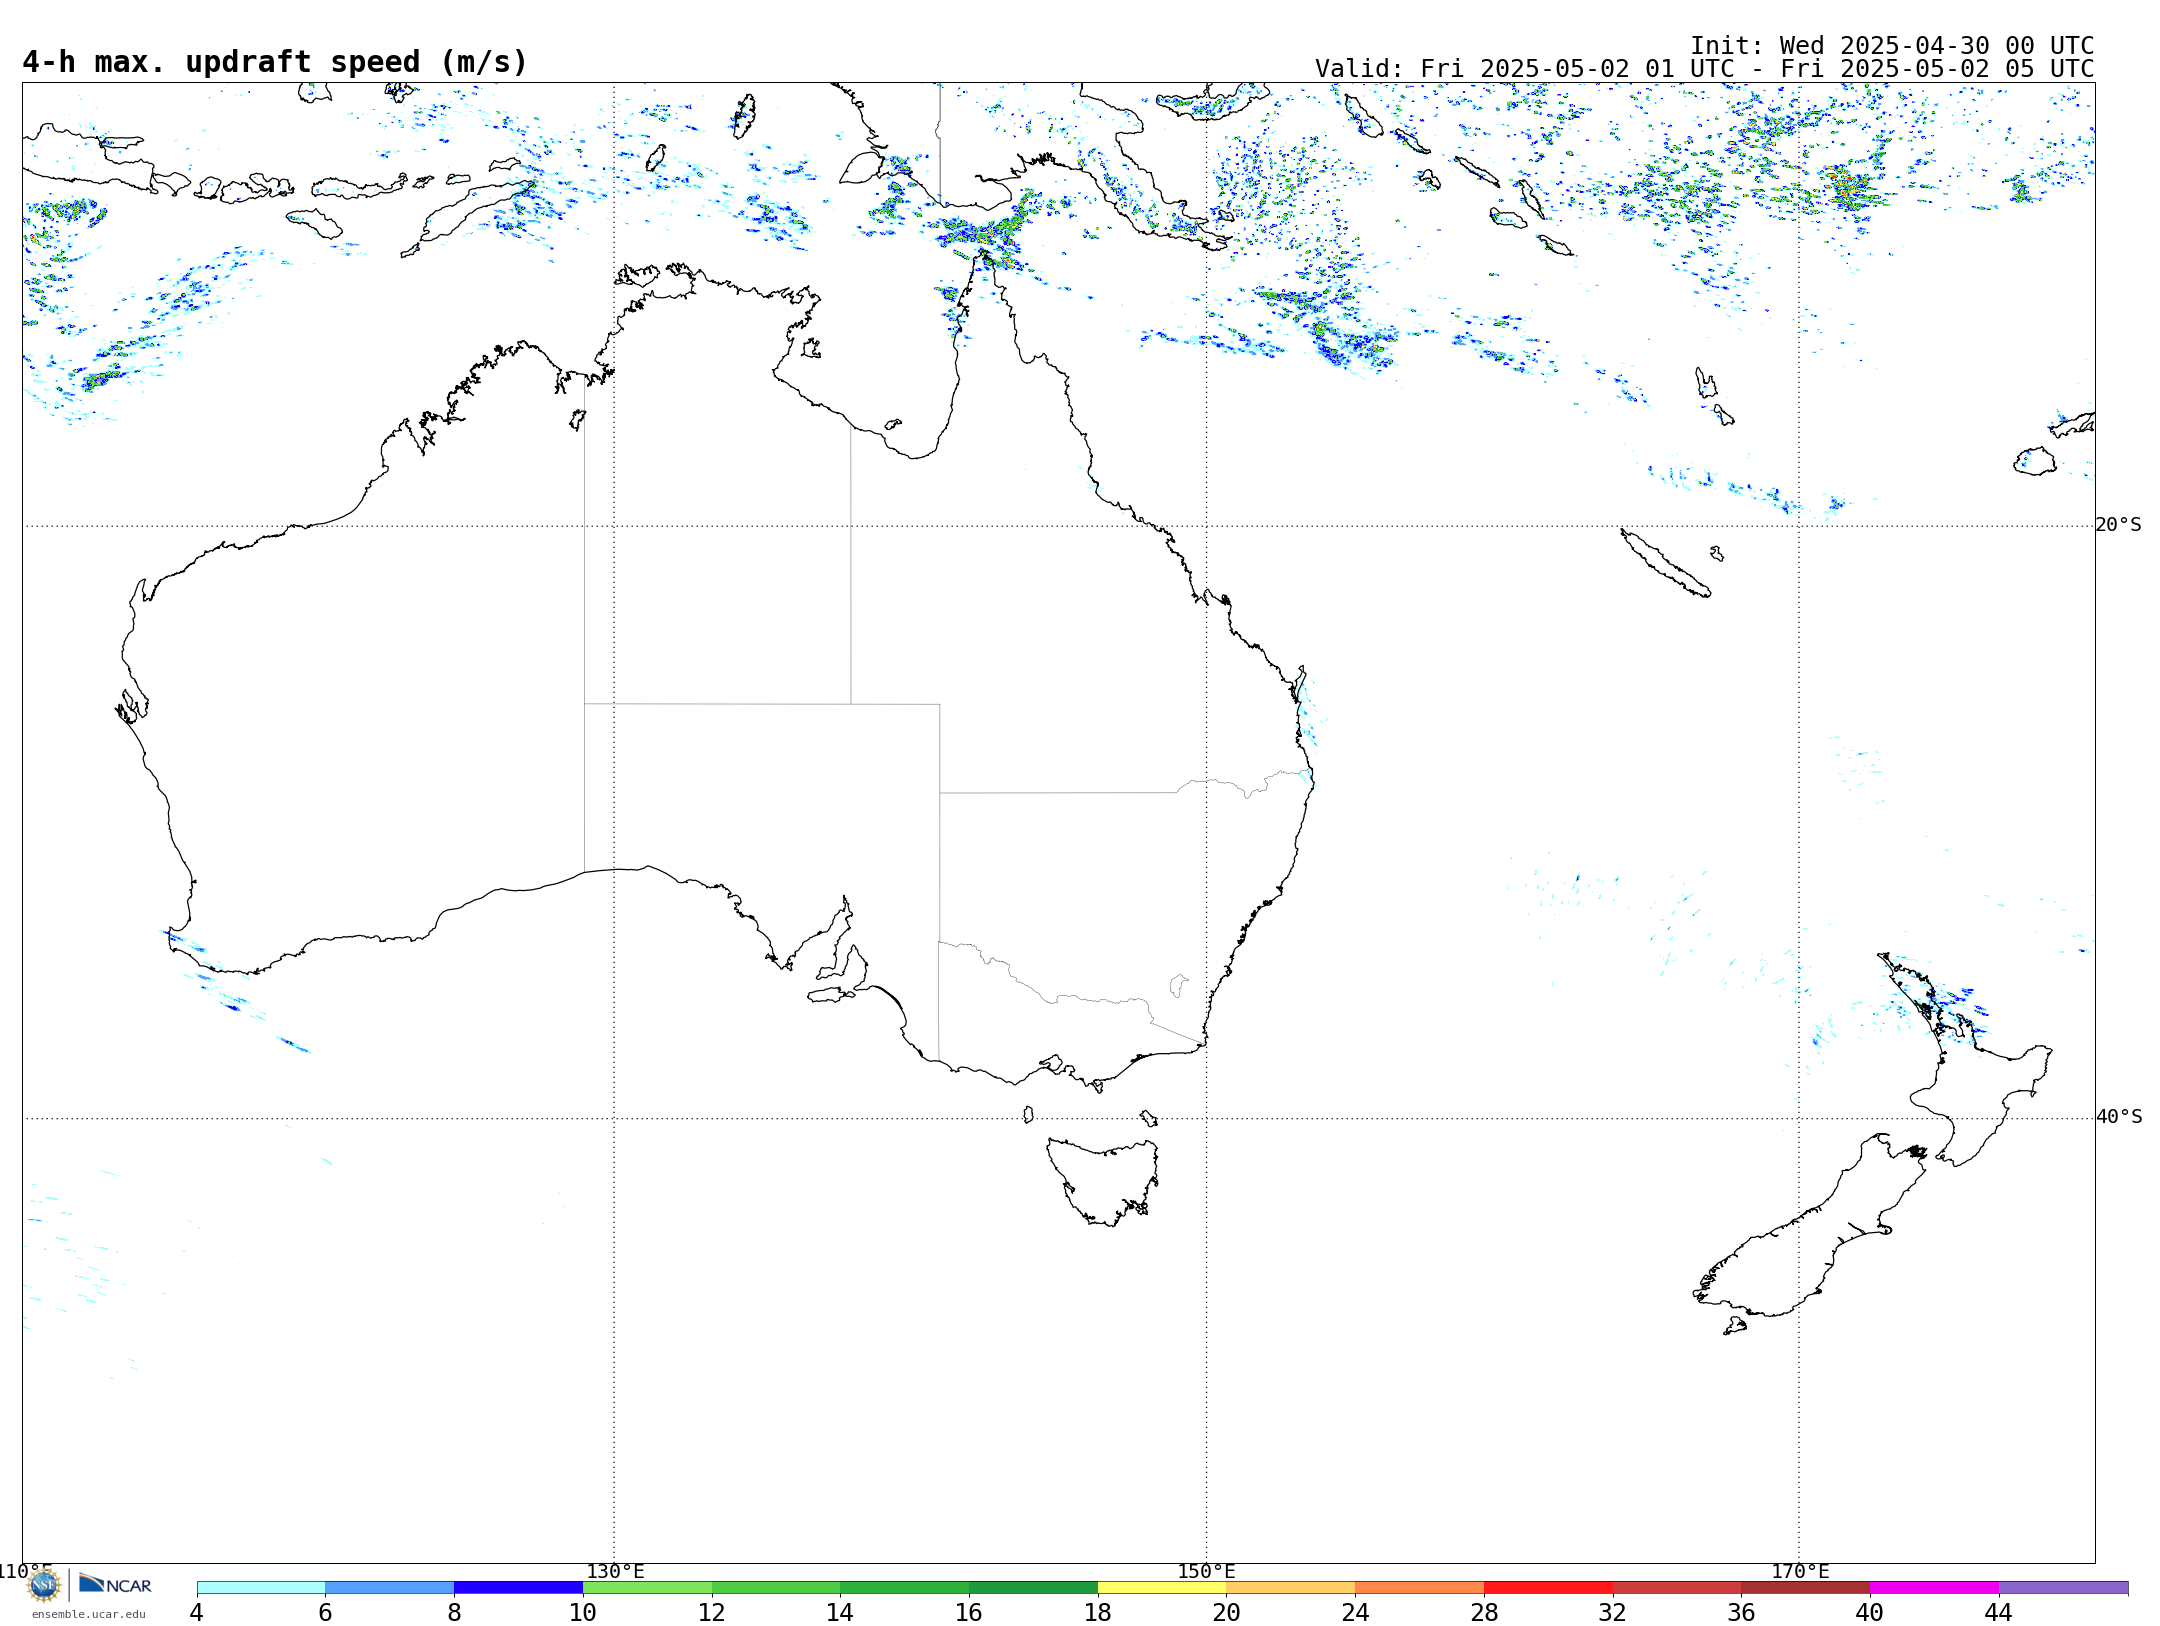The width and height of the screenshot is (2160, 1626).
Task: Click the 4-h max. updraft speed title
Action: [x=275, y=62]
